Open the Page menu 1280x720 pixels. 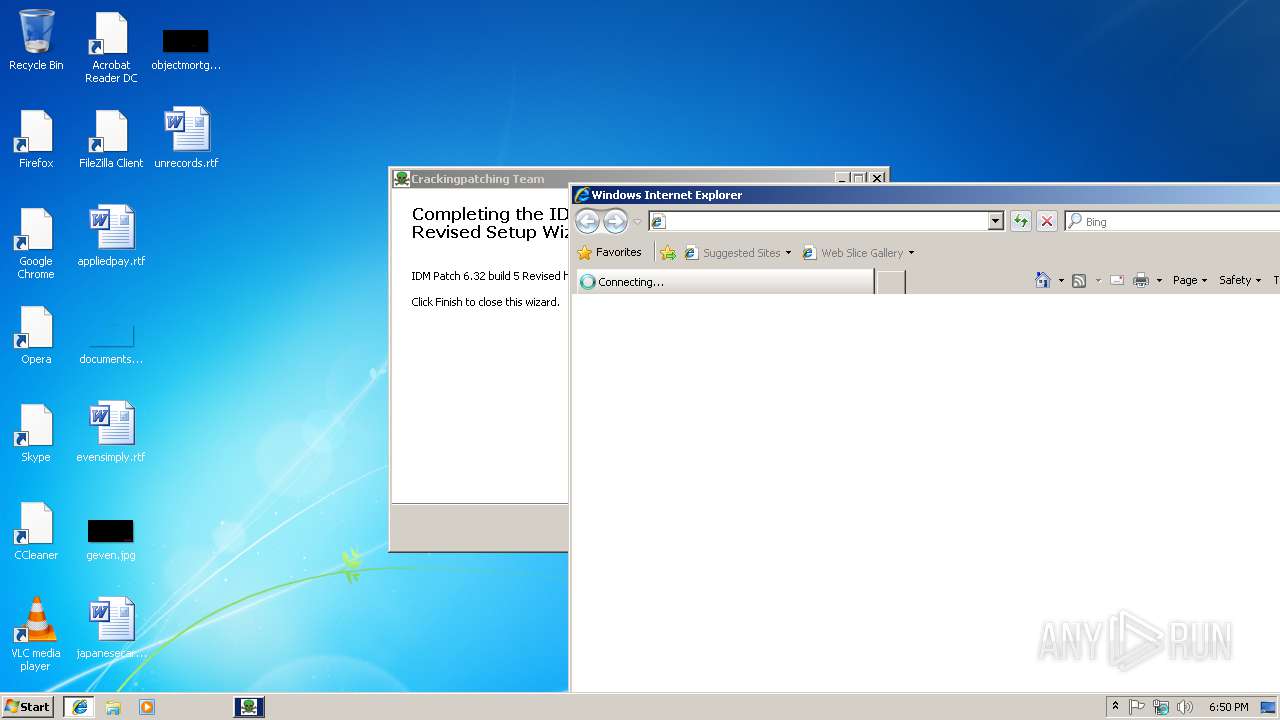(1190, 280)
